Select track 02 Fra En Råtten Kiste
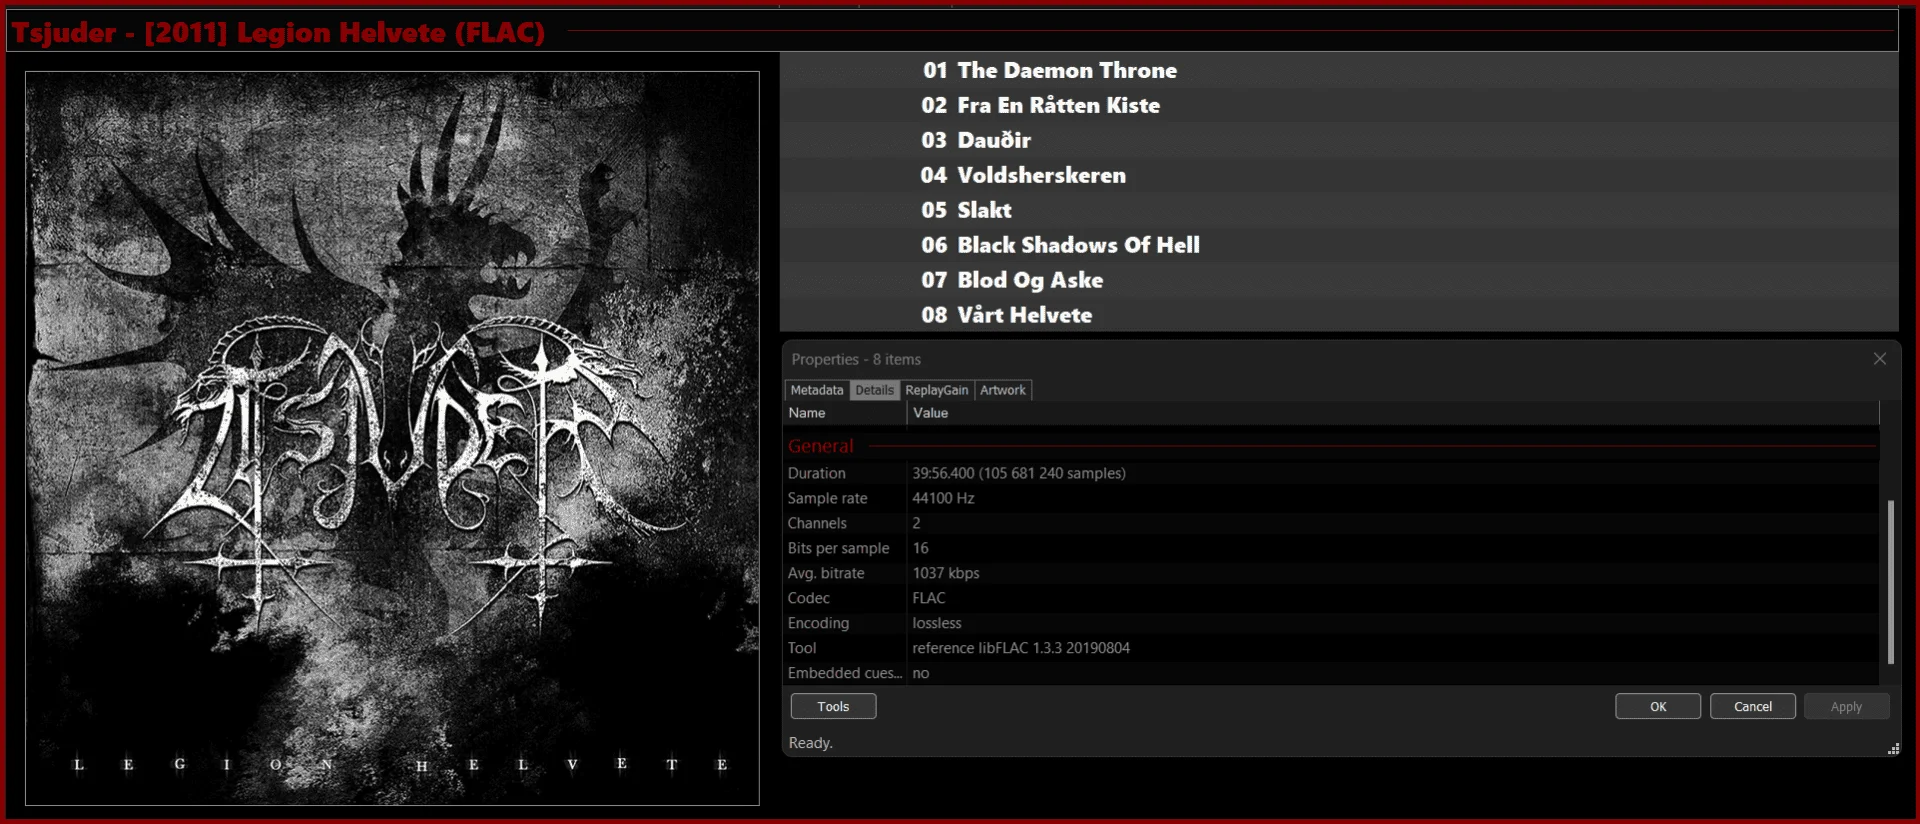 point(1339,105)
